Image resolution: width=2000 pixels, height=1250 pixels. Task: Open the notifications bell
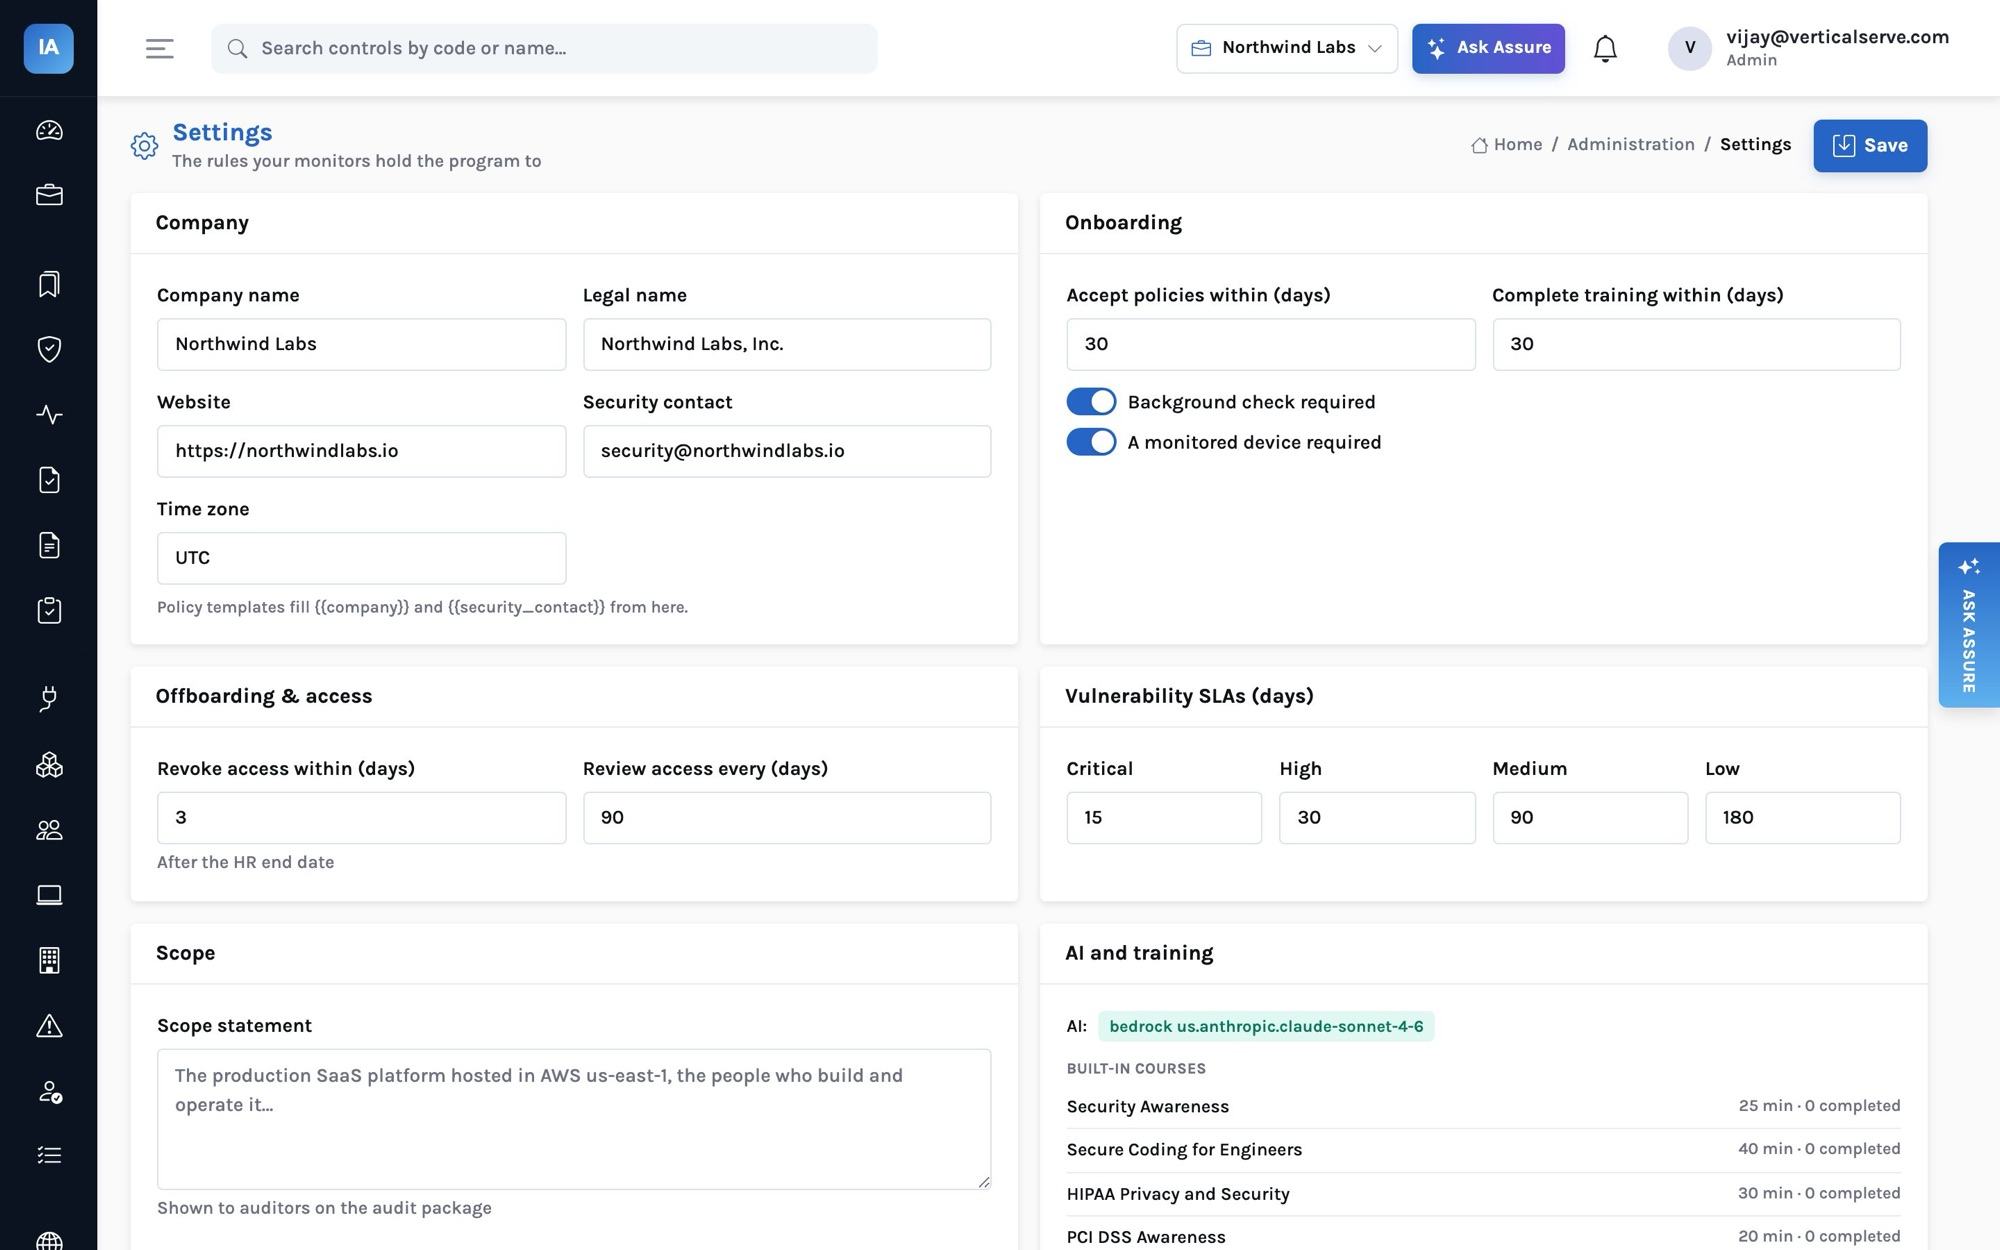point(1605,48)
